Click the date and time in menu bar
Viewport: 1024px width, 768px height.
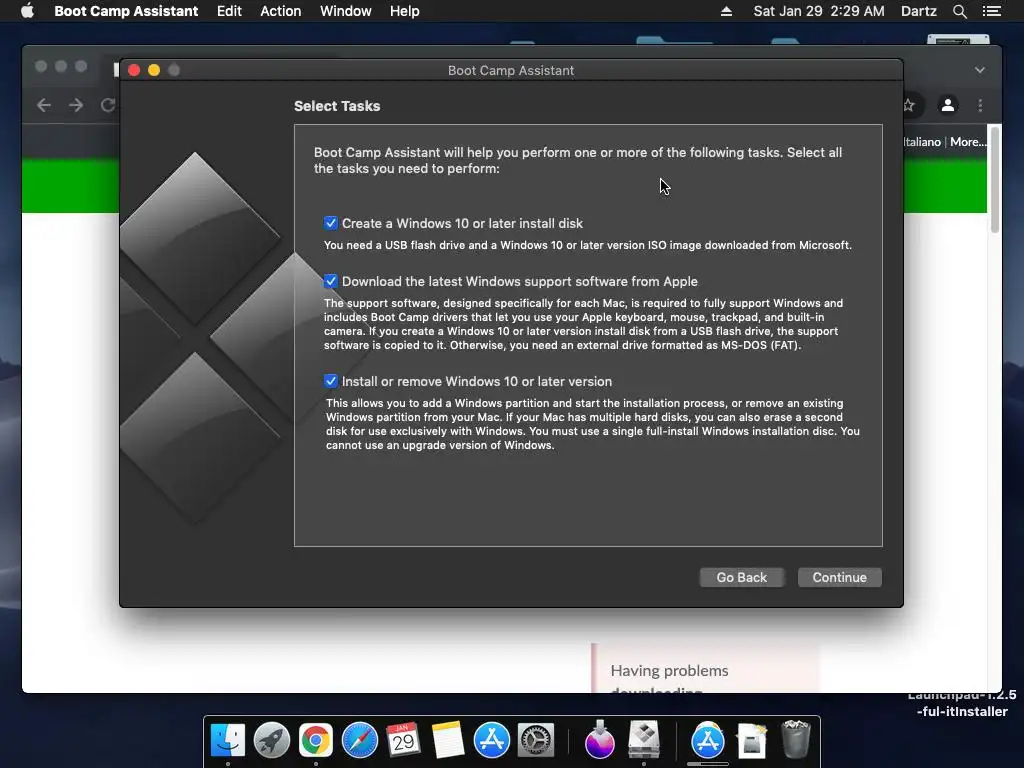coord(819,11)
